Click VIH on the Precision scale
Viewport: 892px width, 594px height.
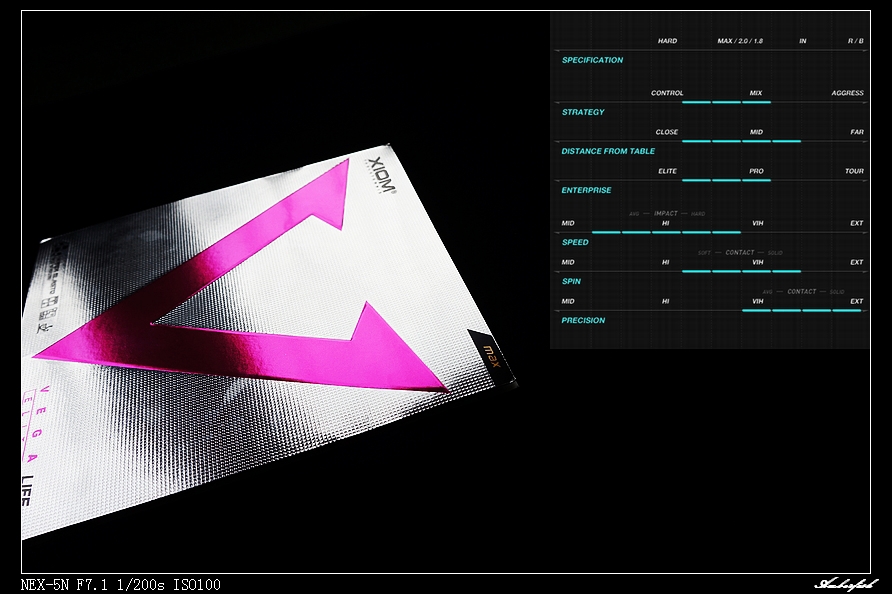pos(758,301)
